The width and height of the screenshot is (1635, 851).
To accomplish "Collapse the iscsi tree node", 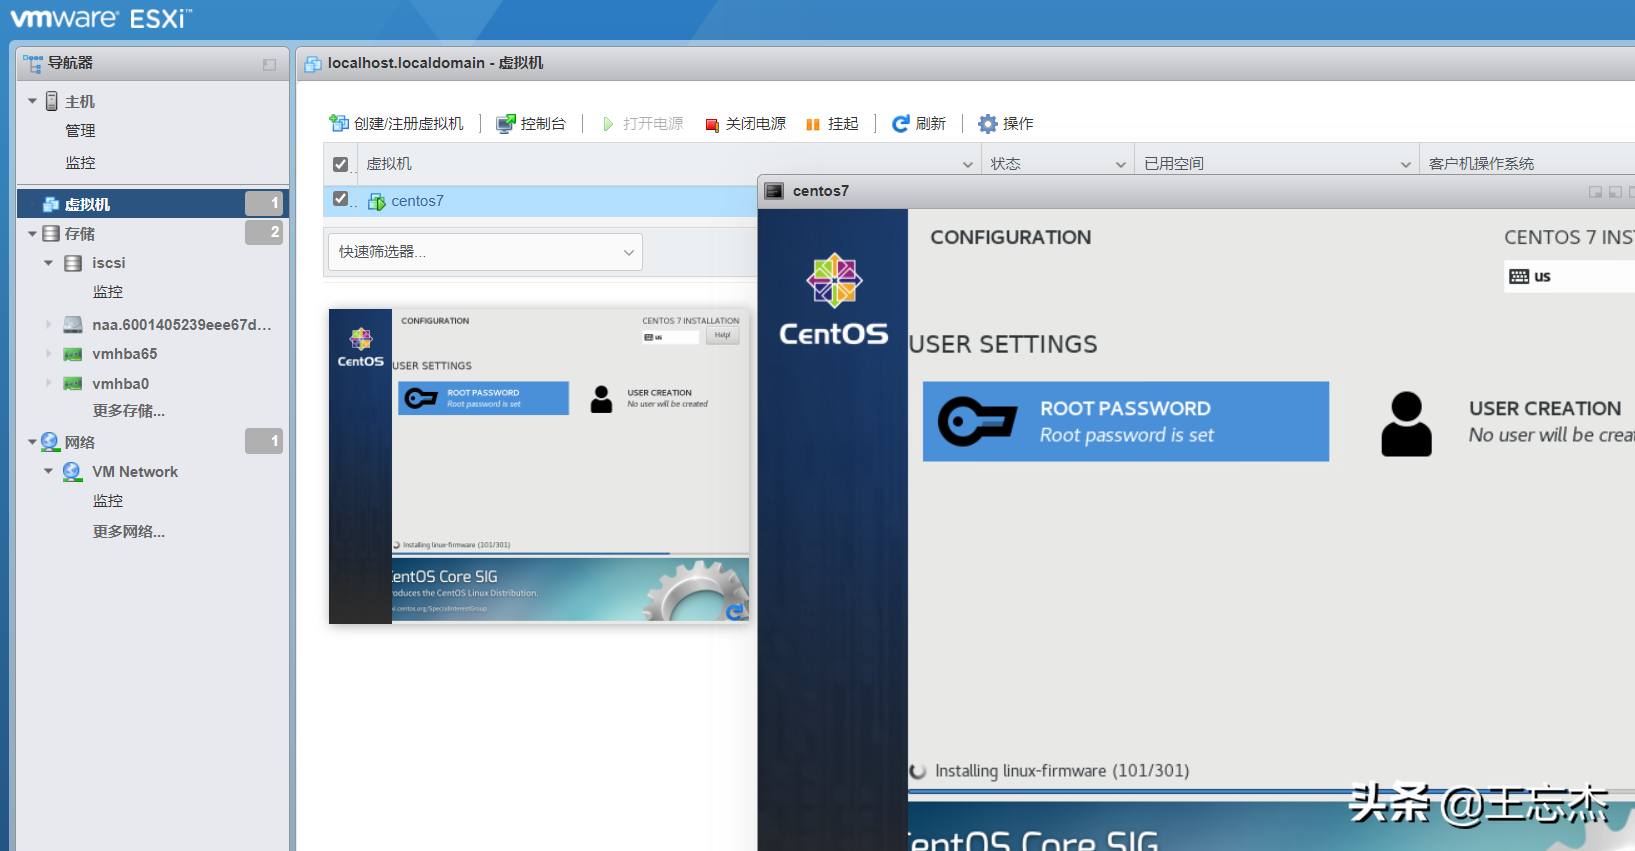I will (x=48, y=263).
